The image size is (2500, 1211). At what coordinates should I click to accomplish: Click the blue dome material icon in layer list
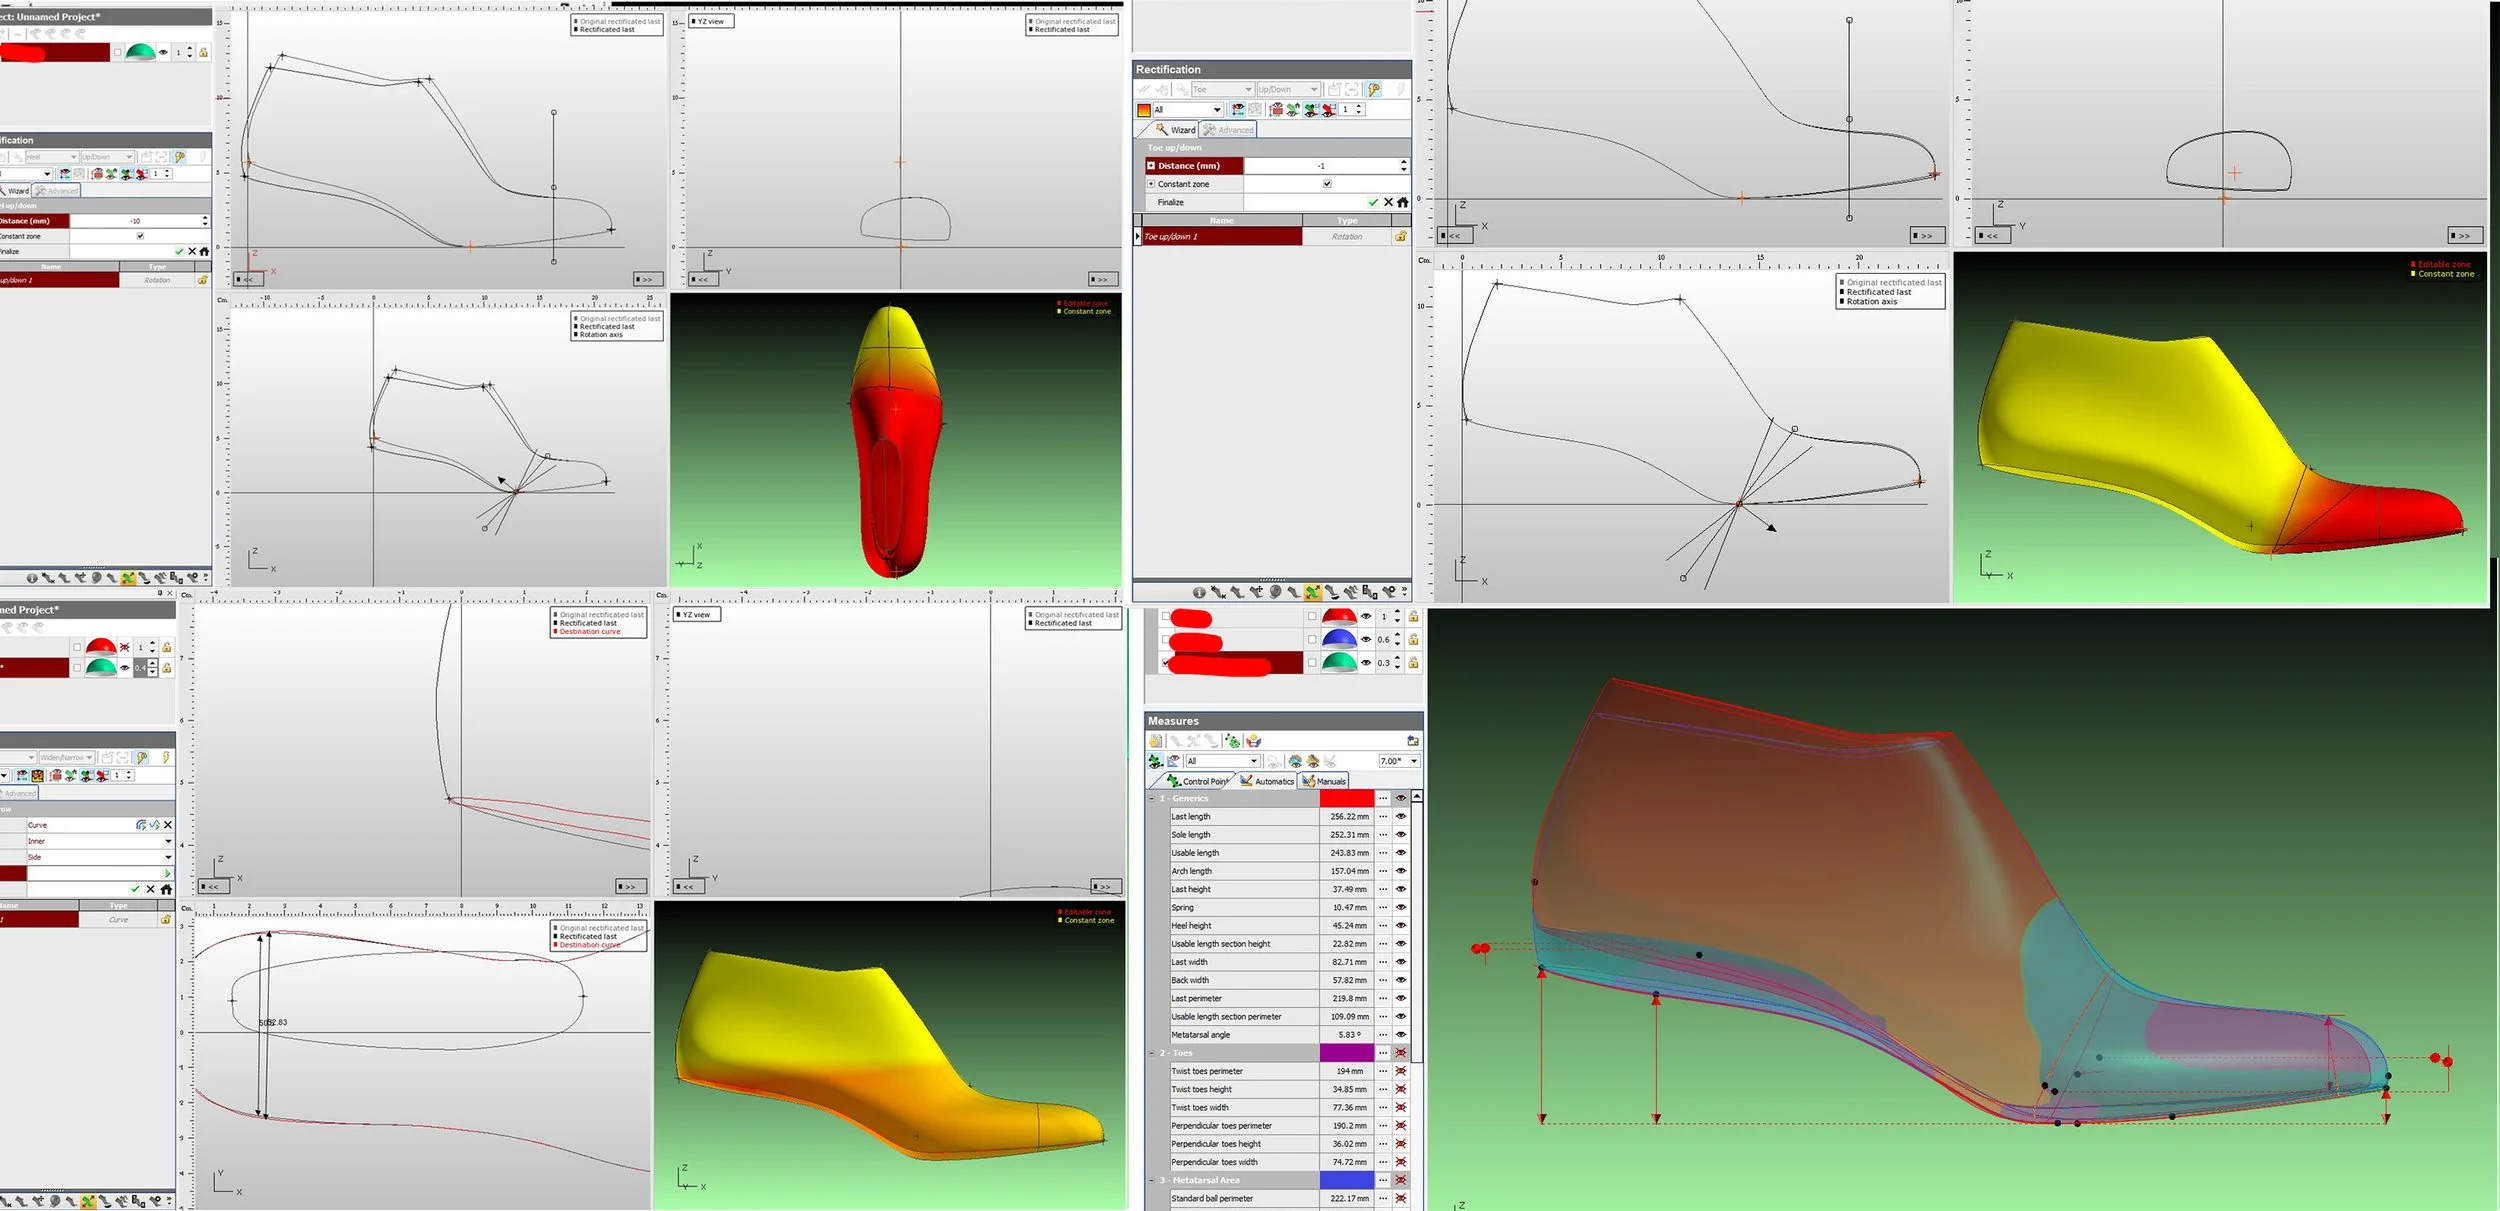(1339, 639)
